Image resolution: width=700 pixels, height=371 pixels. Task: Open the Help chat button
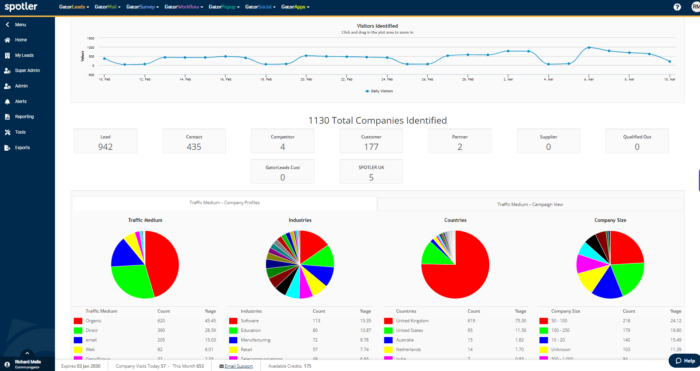(x=684, y=361)
